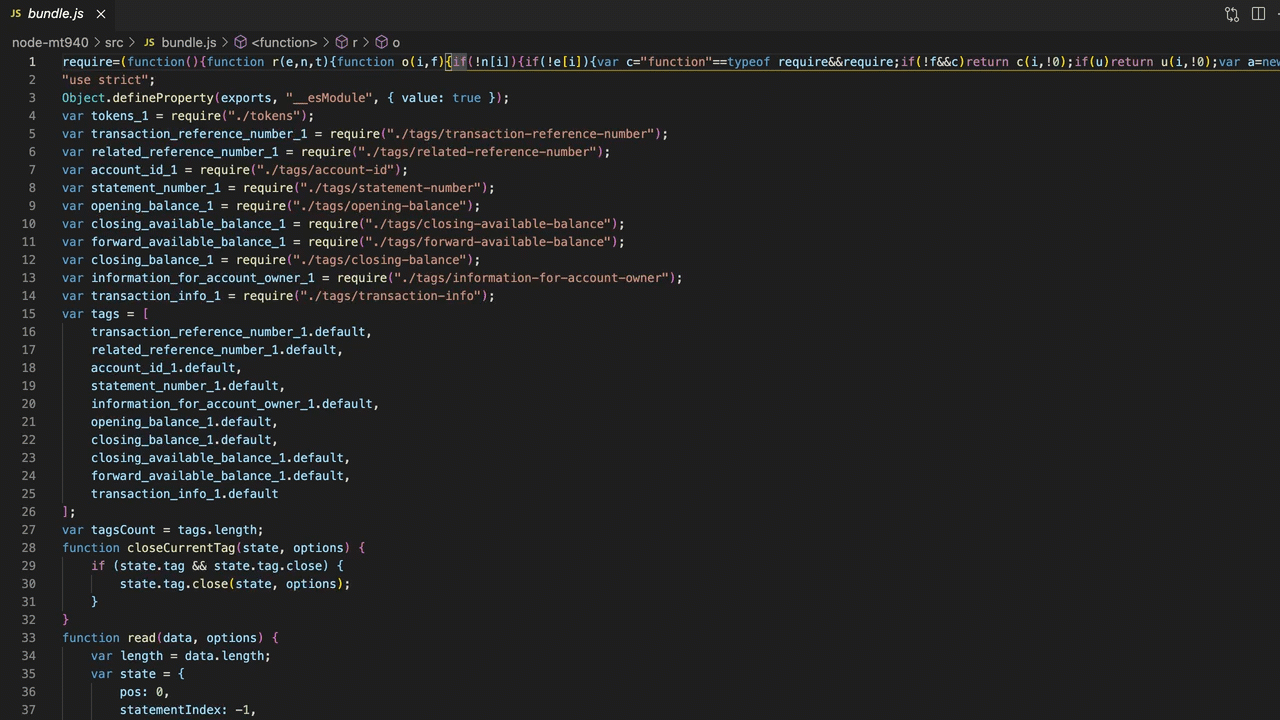Click forward_available_balance_1 variable on line 11
Screen dimensions: 1280x720
click(188, 242)
